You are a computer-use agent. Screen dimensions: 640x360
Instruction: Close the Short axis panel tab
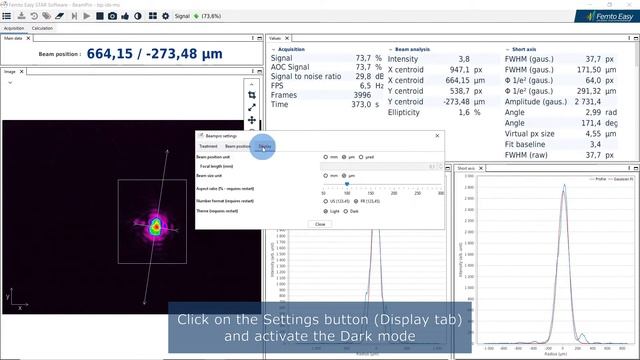(481, 168)
